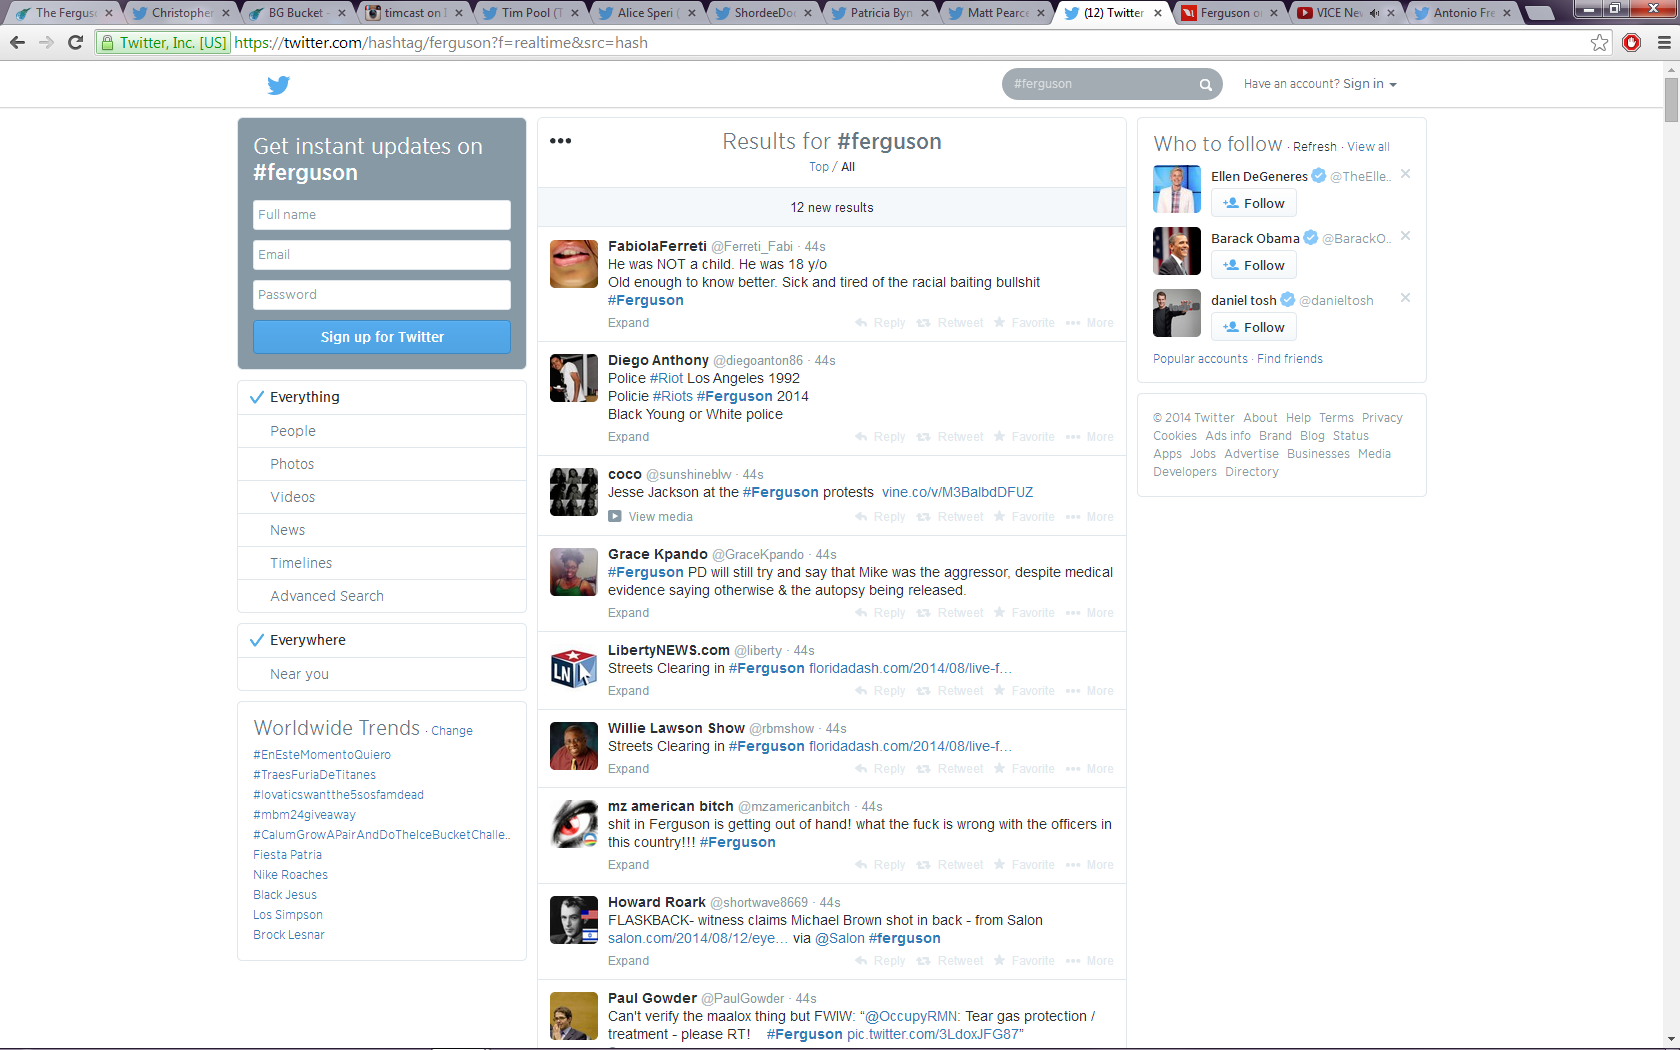This screenshot has height=1050, width=1680.
Task: Bookmark page with the star icon
Action: coord(1600,42)
